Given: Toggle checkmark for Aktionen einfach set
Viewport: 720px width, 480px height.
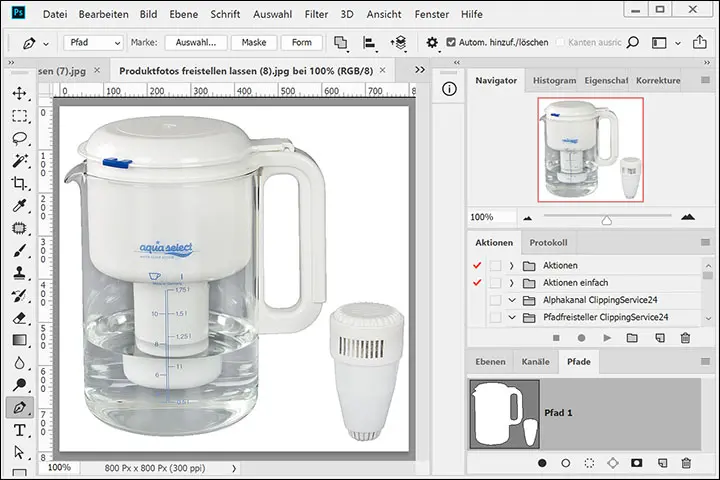Looking at the screenshot, I should click(476, 282).
